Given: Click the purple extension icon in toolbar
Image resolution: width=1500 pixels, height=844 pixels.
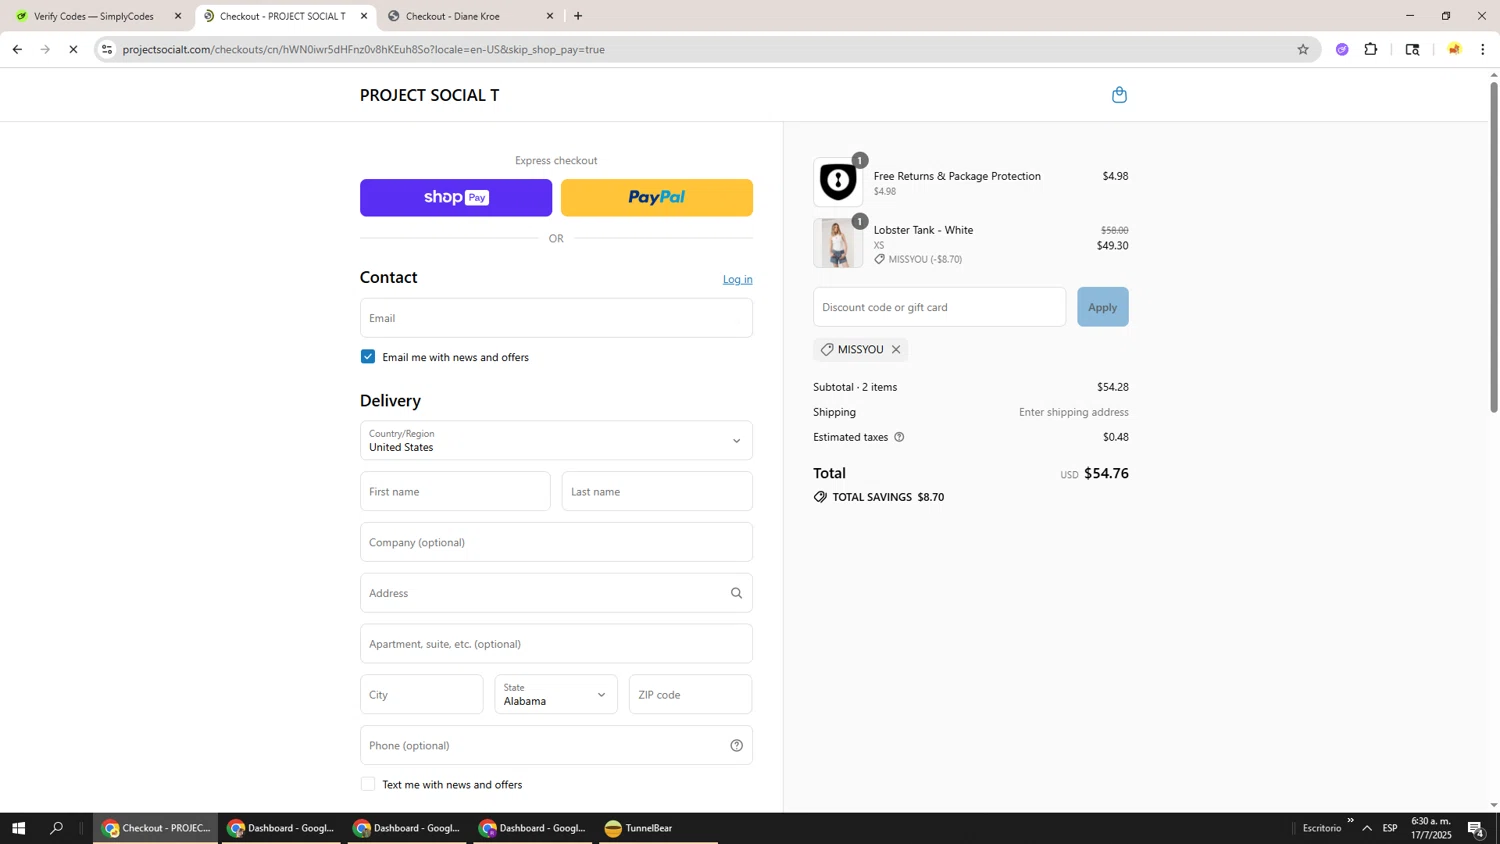Looking at the screenshot, I should [x=1342, y=49].
